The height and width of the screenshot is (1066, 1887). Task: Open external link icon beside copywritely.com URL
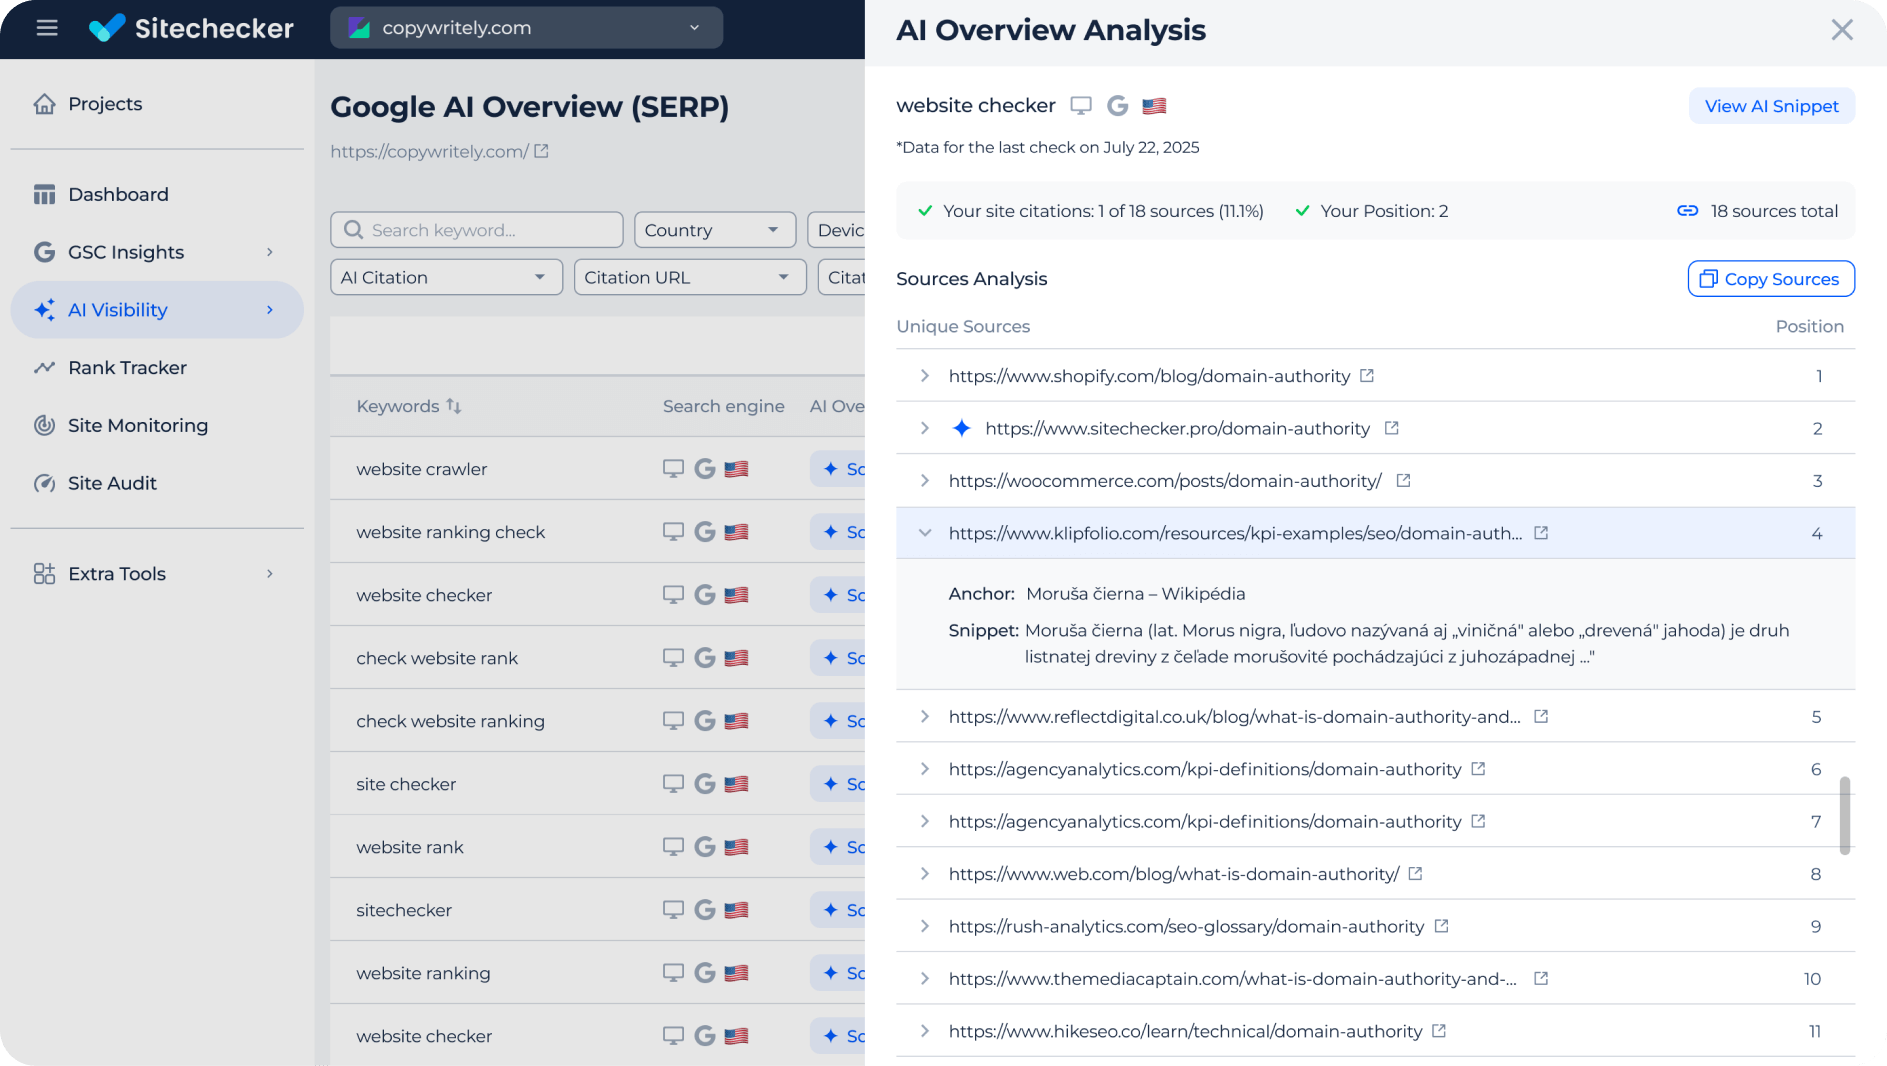[x=541, y=151]
